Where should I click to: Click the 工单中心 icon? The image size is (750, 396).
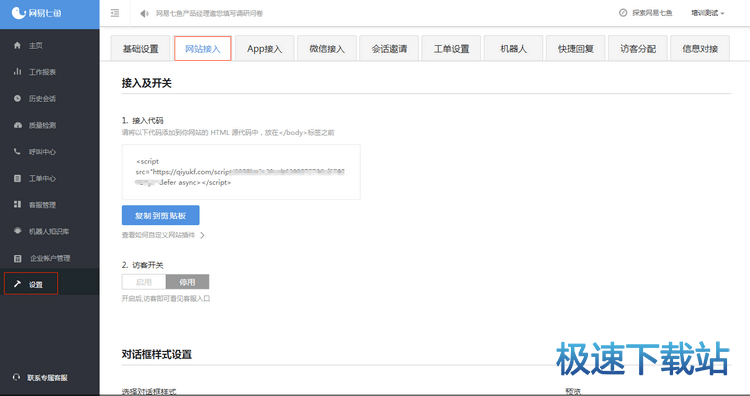coord(17,178)
